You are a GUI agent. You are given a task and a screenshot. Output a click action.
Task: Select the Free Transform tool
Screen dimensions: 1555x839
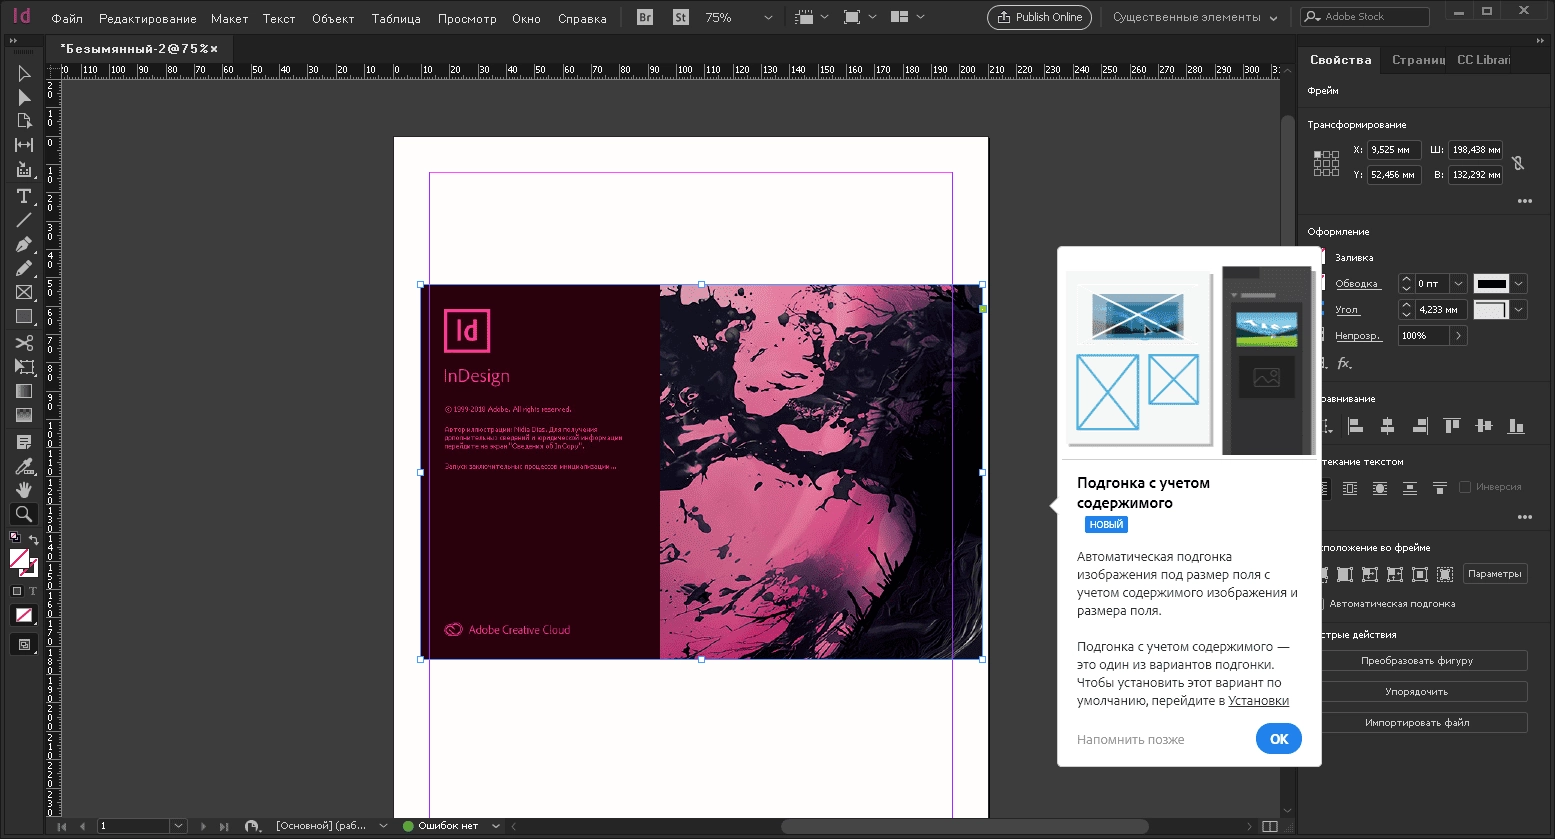click(x=24, y=367)
